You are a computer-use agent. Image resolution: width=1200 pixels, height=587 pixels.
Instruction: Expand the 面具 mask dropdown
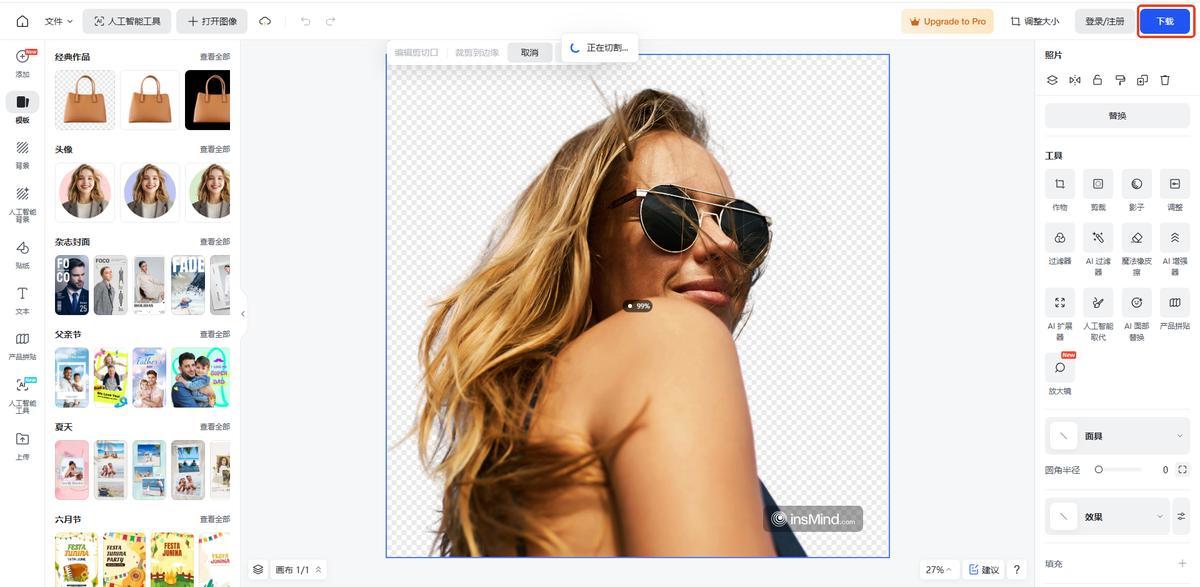pyautogui.click(x=1179, y=436)
